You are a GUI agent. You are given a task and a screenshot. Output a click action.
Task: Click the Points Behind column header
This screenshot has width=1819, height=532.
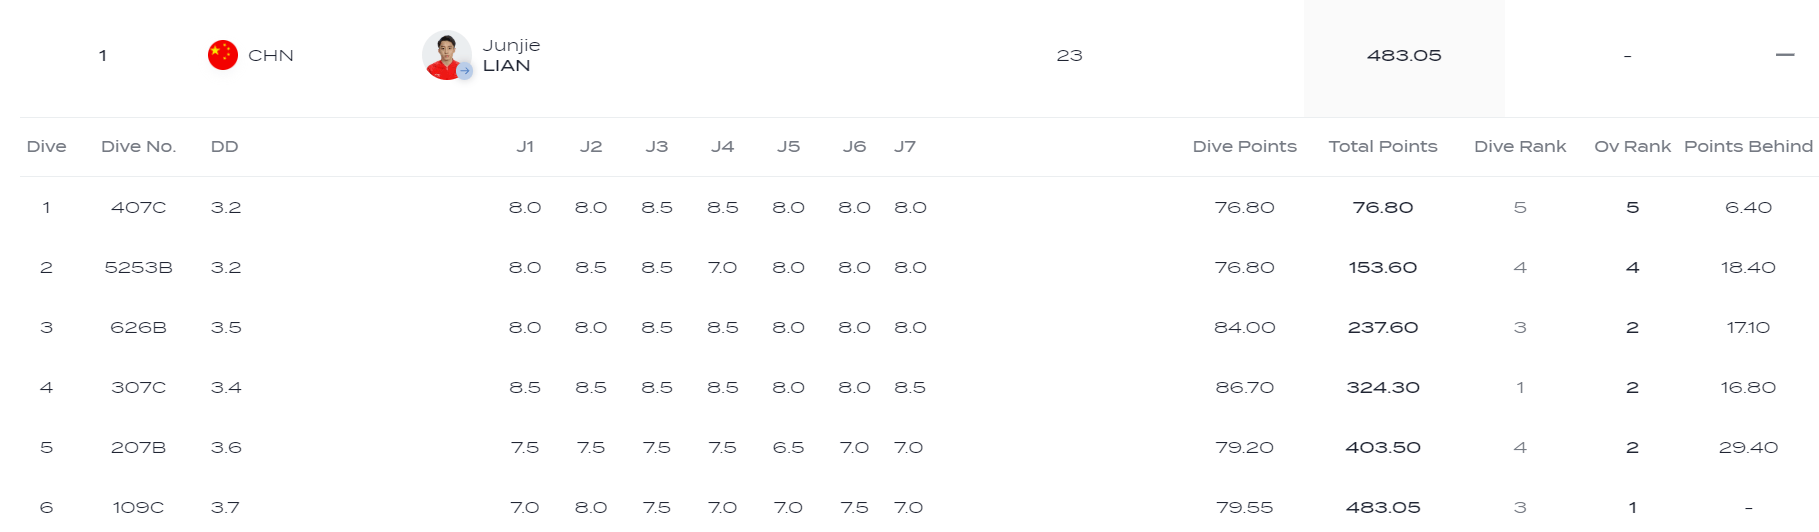(x=1748, y=146)
